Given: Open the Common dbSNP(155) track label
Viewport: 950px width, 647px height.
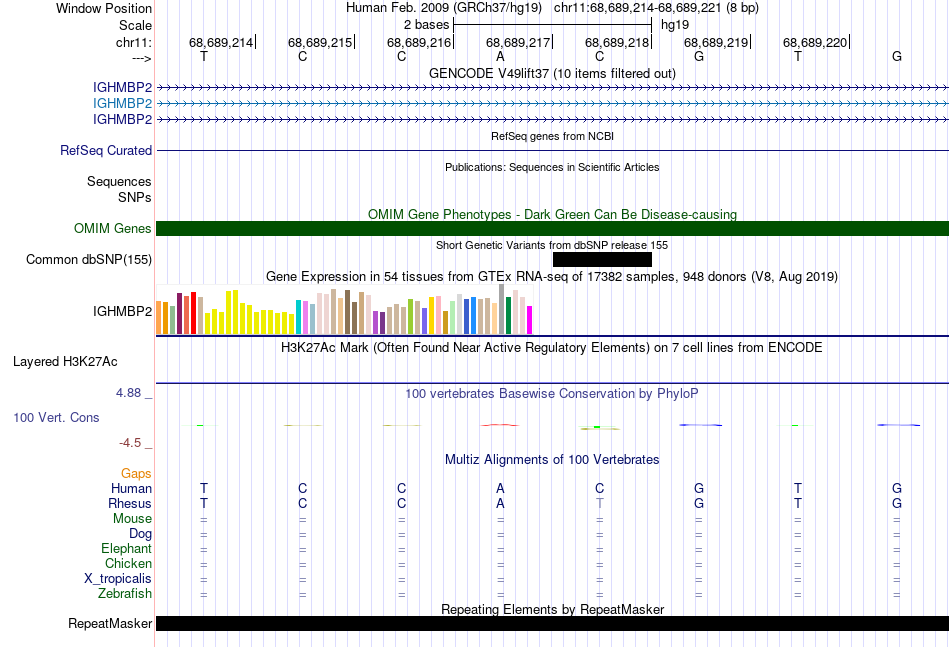Looking at the screenshot, I should click(x=89, y=259).
